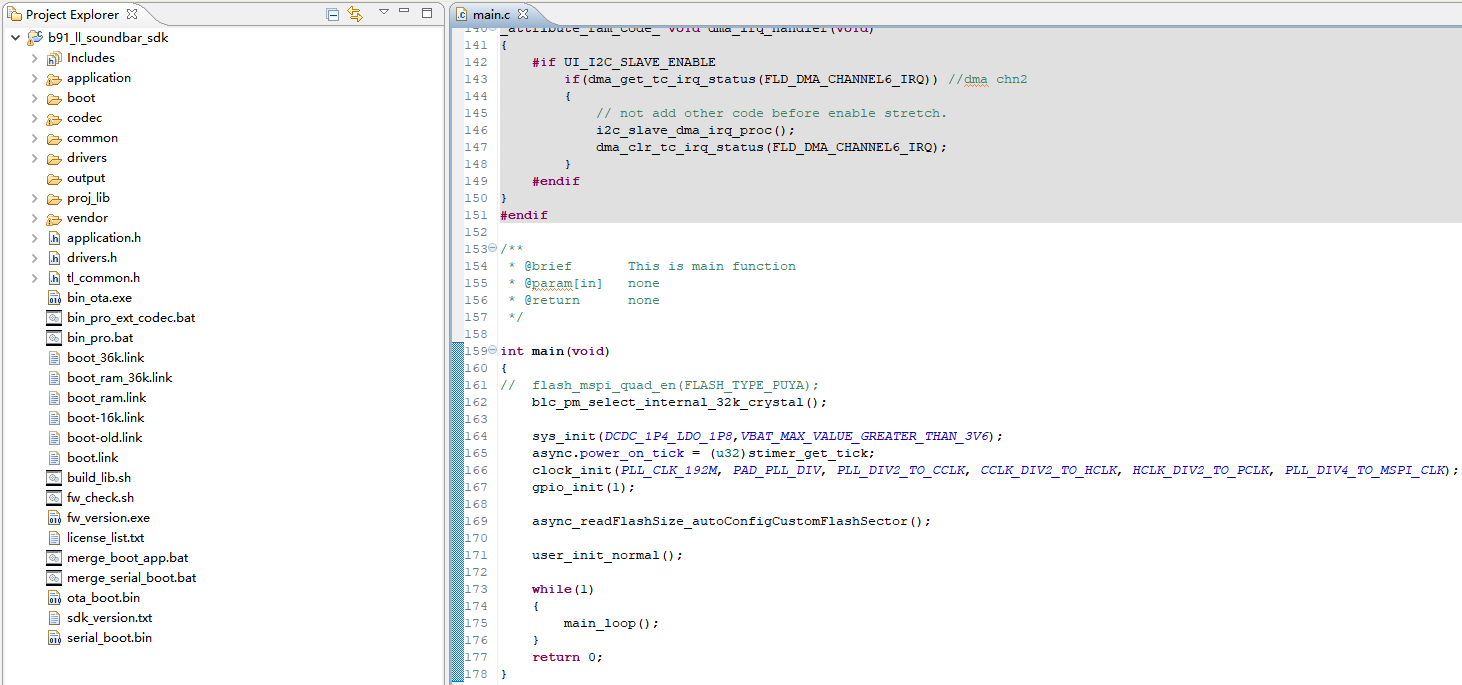Screen dimensions: 1462x685
Task: Open the Project Explorer View Menu dropdown
Action: [x=384, y=13]
